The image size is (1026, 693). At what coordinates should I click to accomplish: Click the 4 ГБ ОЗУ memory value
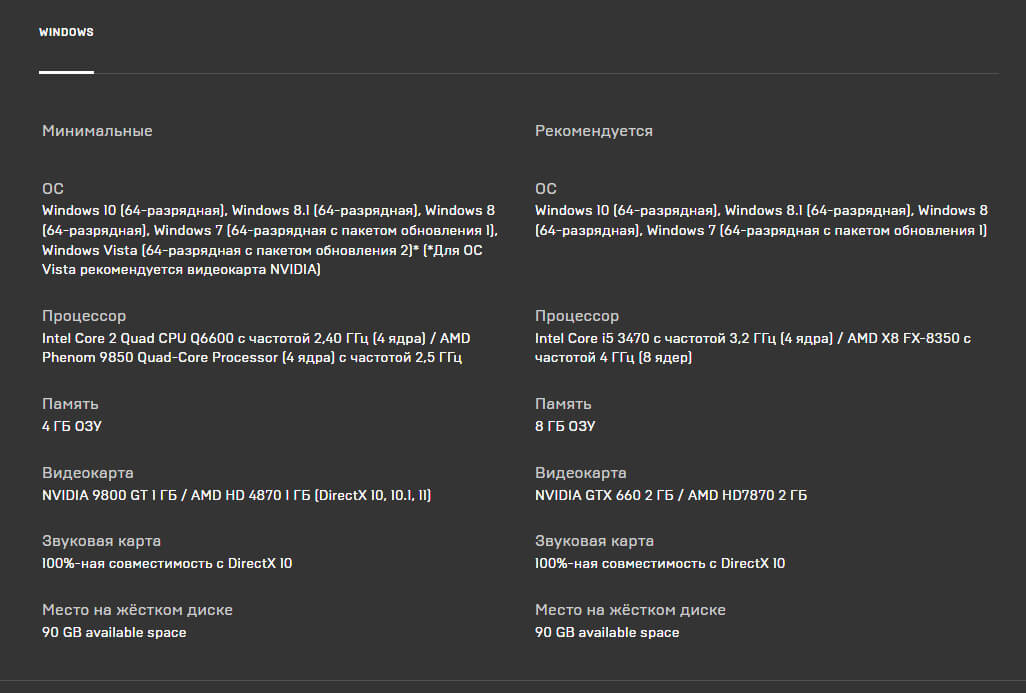[72, 426]
